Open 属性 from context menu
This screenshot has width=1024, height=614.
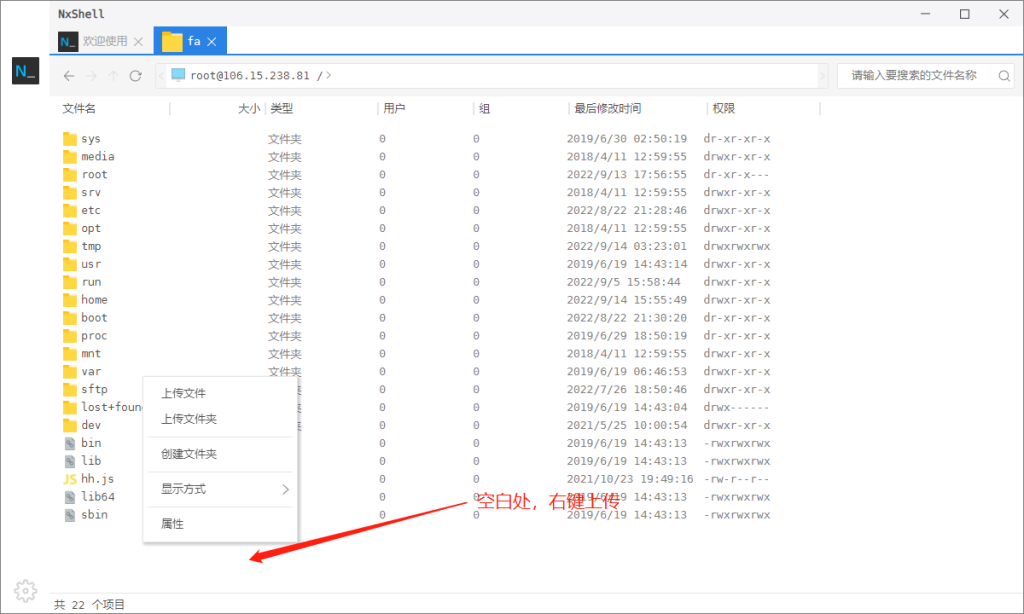(x=172, y=524)
